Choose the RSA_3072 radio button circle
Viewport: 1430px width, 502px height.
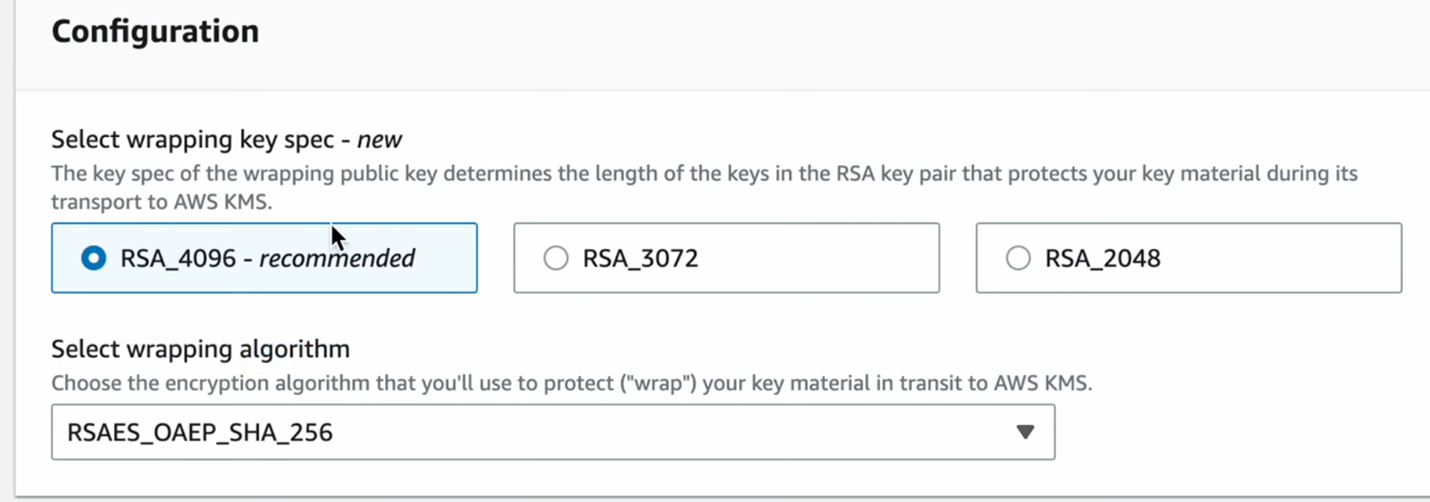(x=555, y=258)
